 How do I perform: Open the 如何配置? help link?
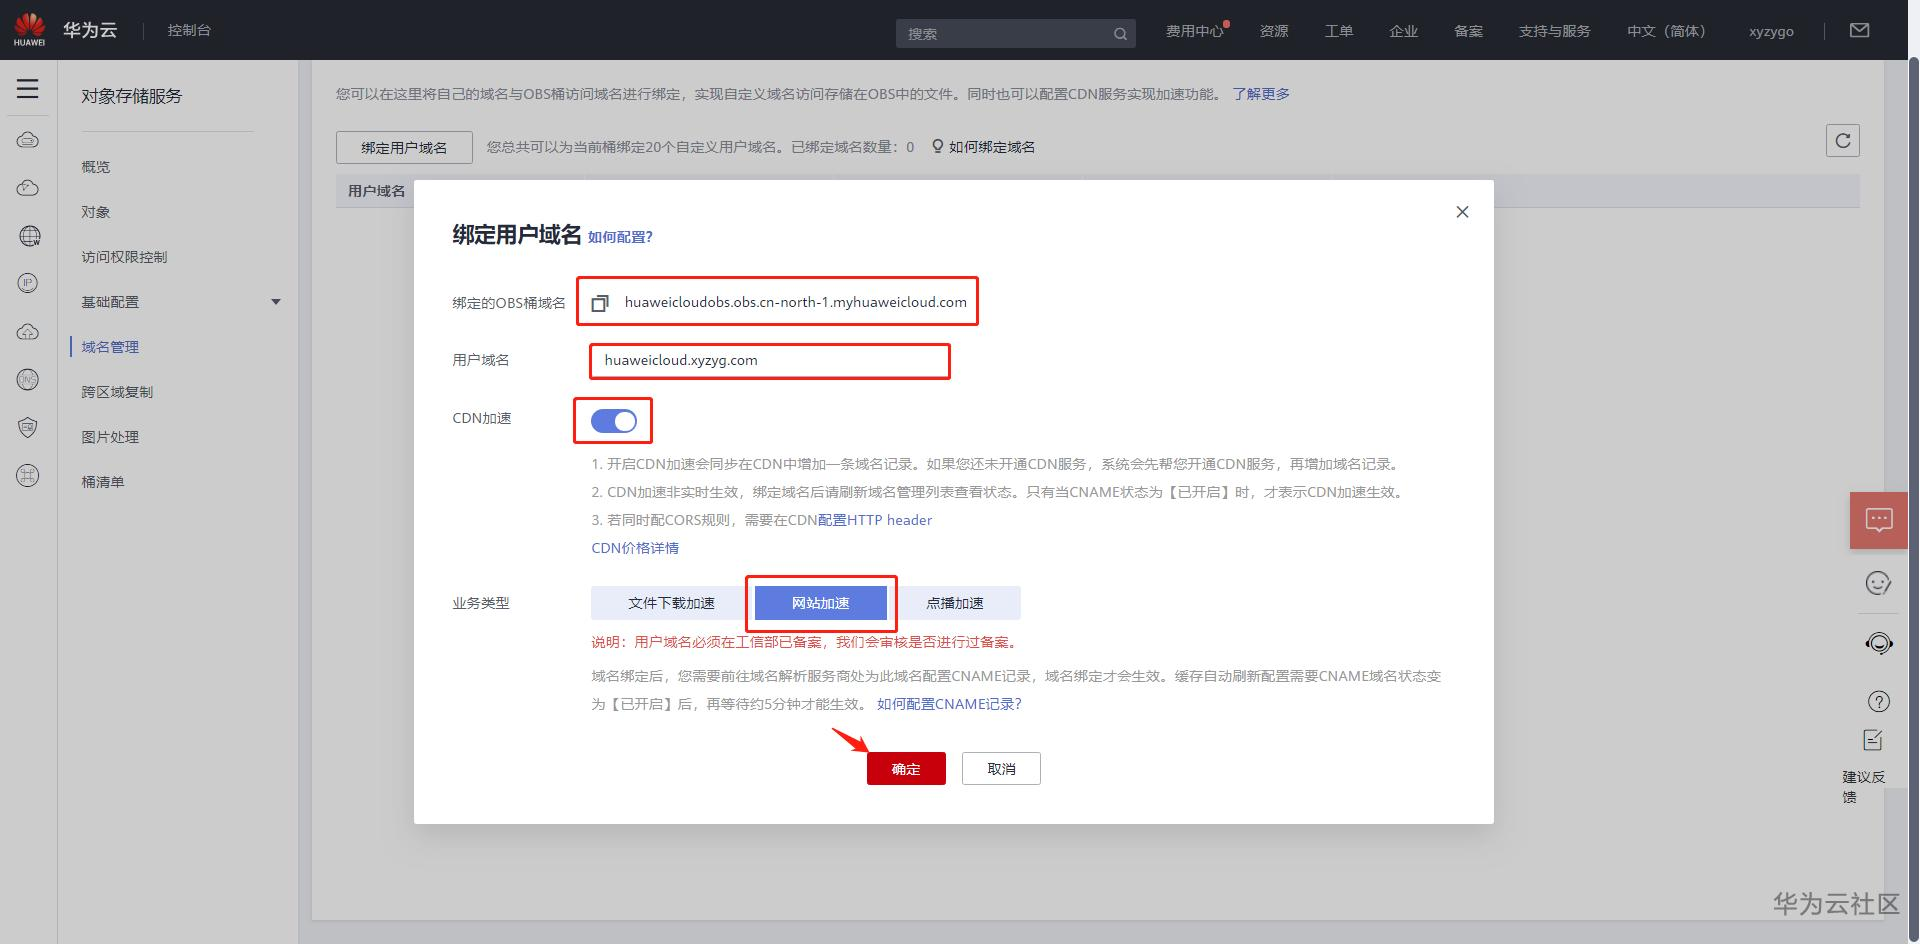(620, 237)
